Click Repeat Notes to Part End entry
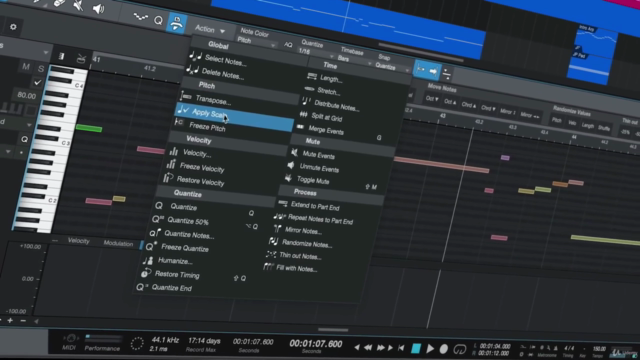The image size is (640, 360). [x=320, y=220]
